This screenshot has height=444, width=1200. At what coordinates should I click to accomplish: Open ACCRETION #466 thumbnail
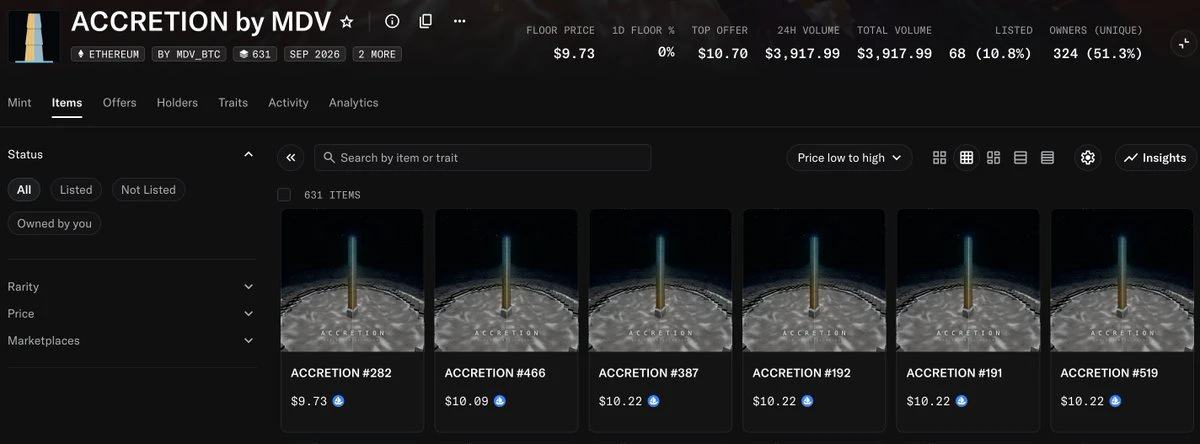coord(506,280)
